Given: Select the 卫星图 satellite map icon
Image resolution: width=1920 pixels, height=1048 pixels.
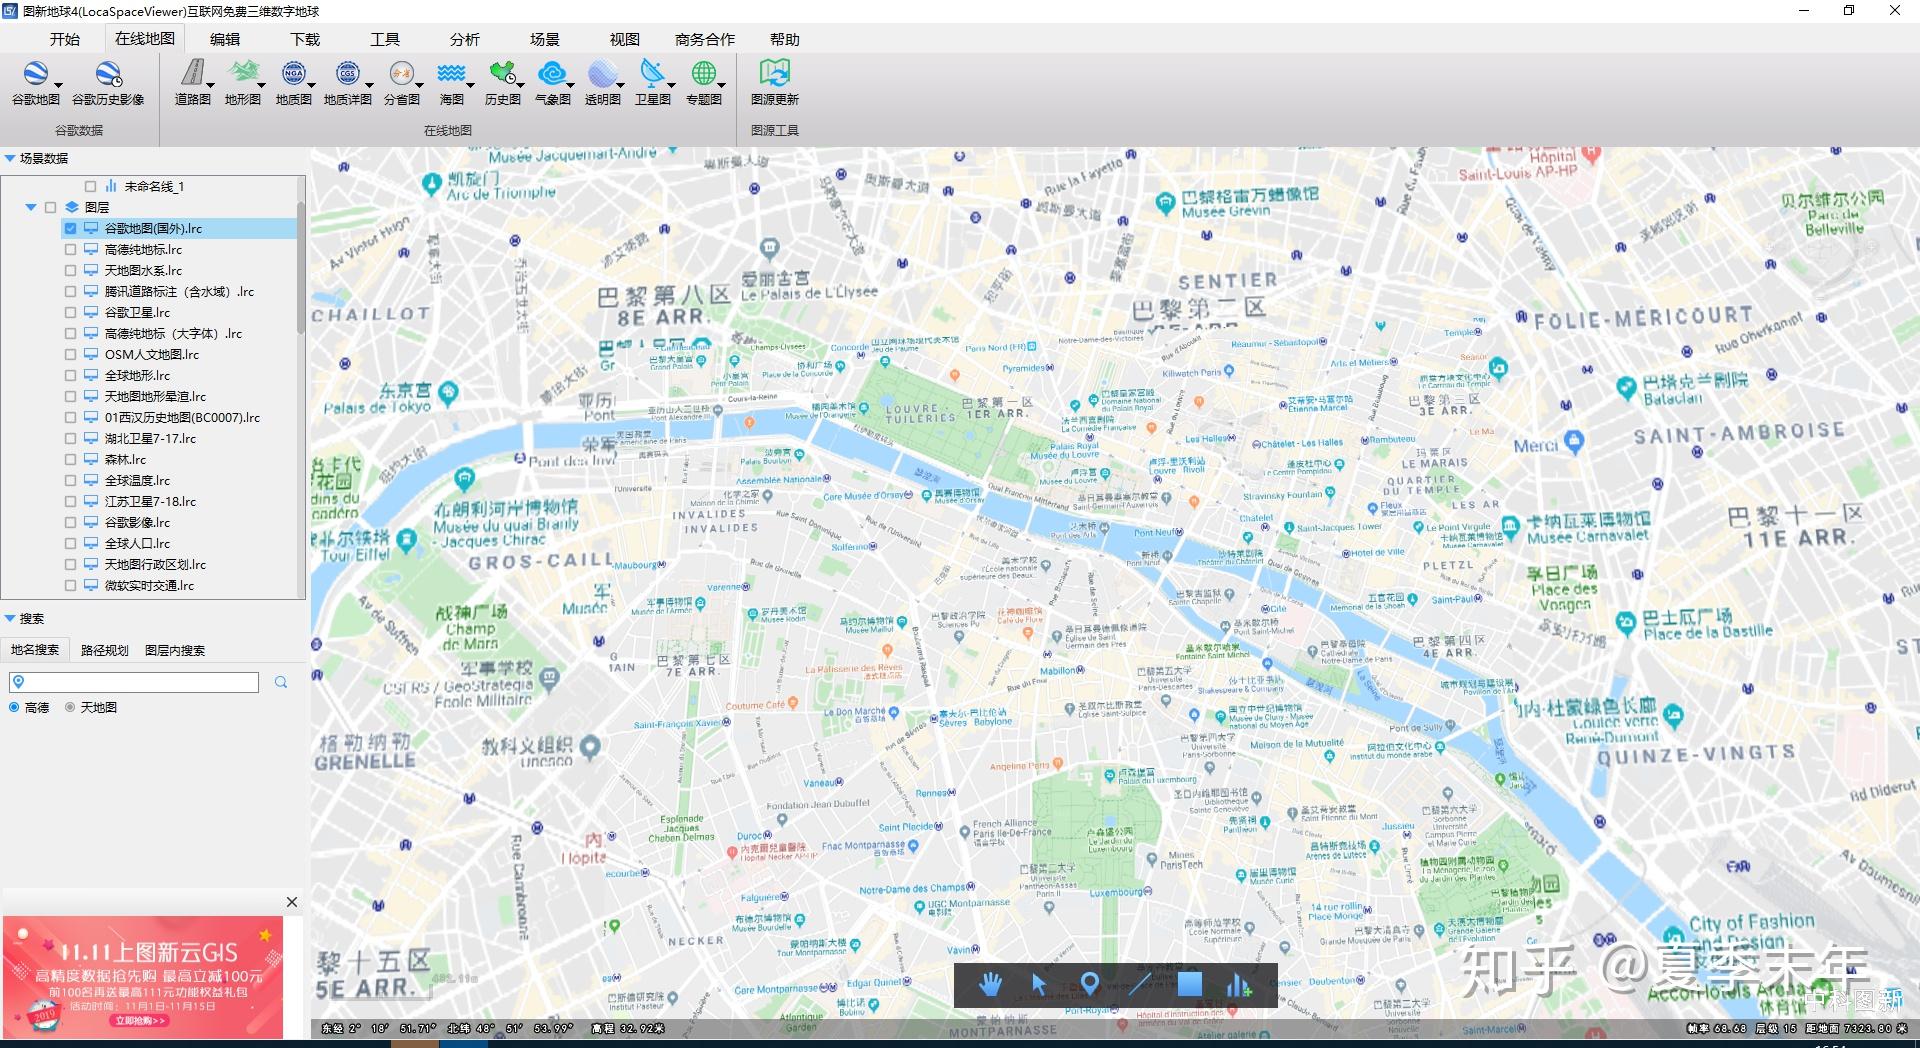Looking at the screenshot, I should [x=652, y=75].
